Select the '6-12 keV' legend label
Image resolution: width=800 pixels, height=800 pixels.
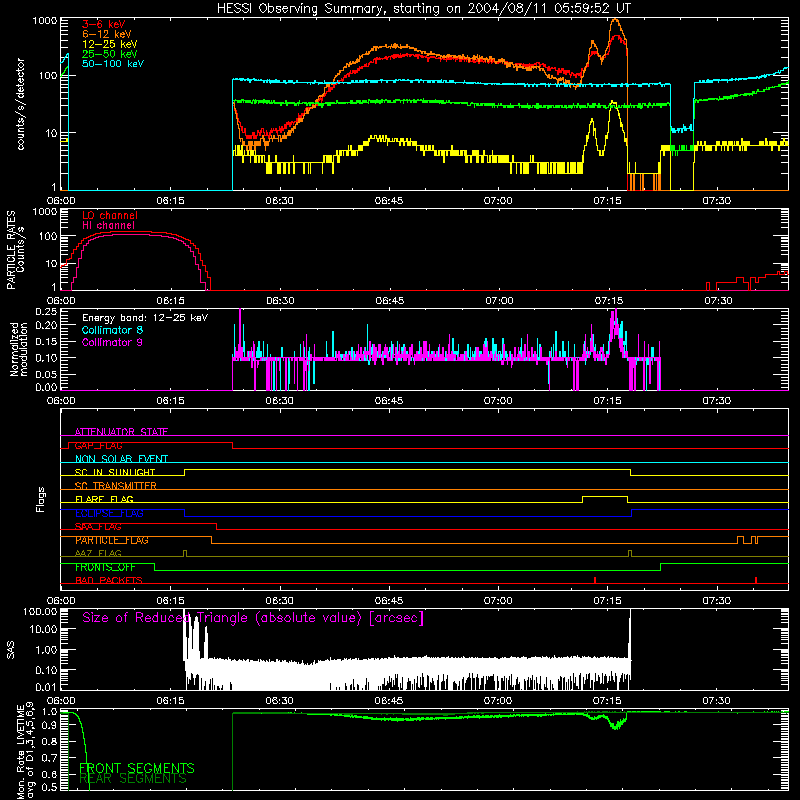(x=107, y=34)
